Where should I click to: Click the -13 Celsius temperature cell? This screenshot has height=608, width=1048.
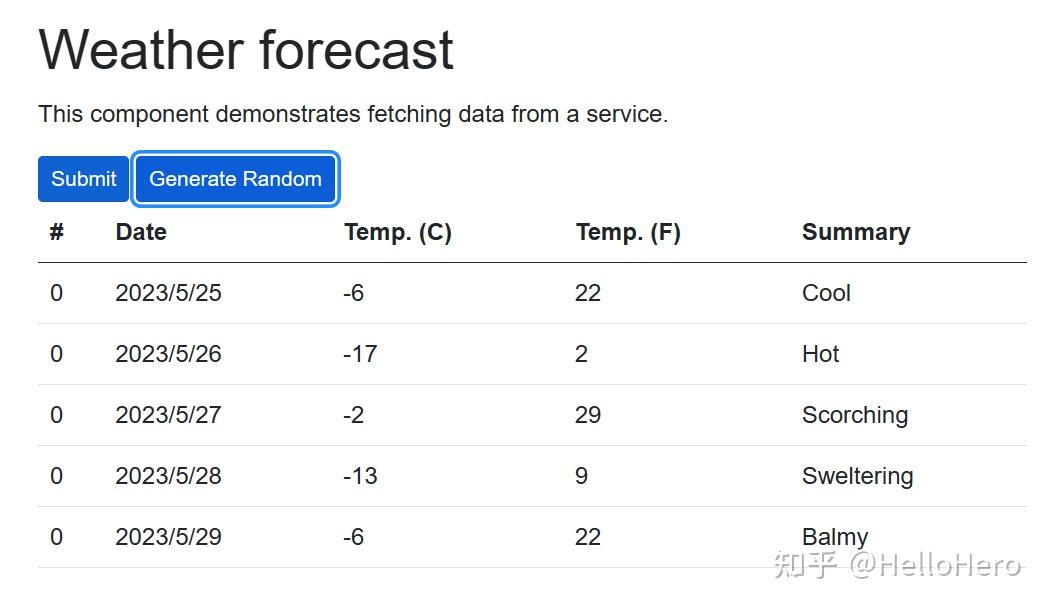coord(360,476)
